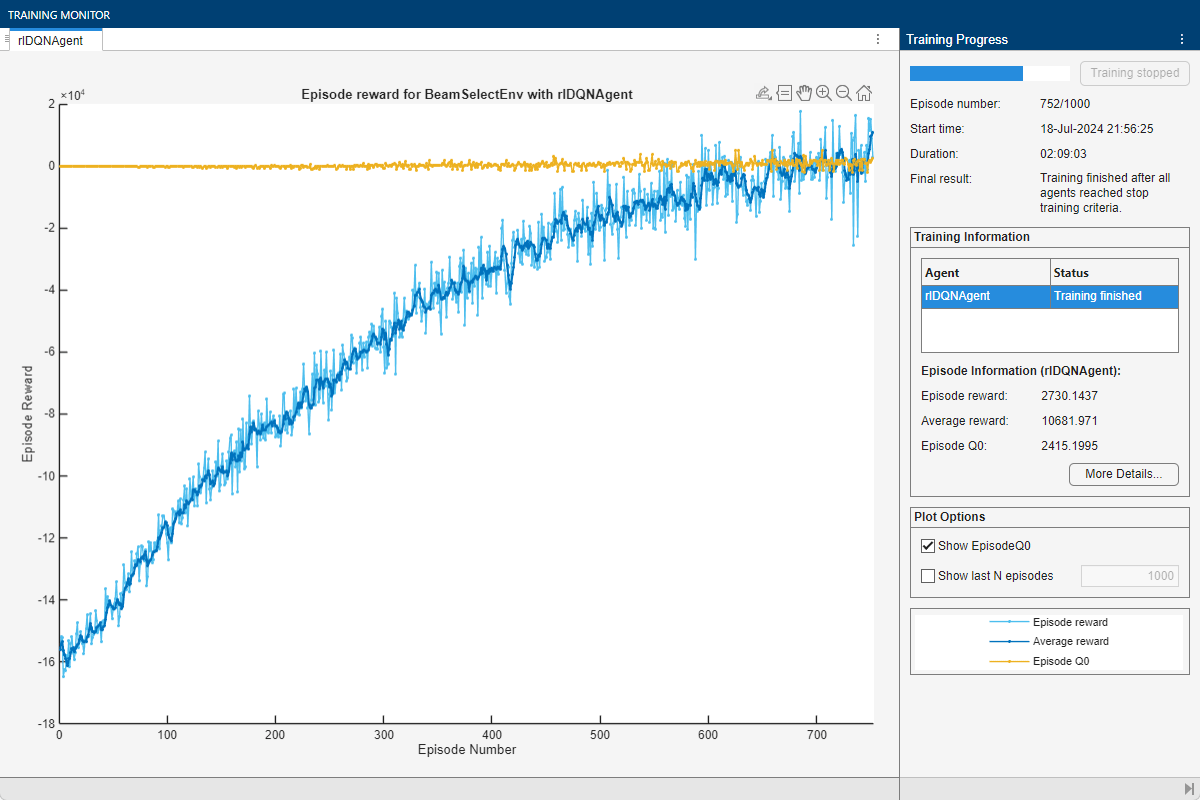Uncheck the Show EpisodeQ0 checkbox
The height and width of the screenshot is (800, 1200).
928,546
